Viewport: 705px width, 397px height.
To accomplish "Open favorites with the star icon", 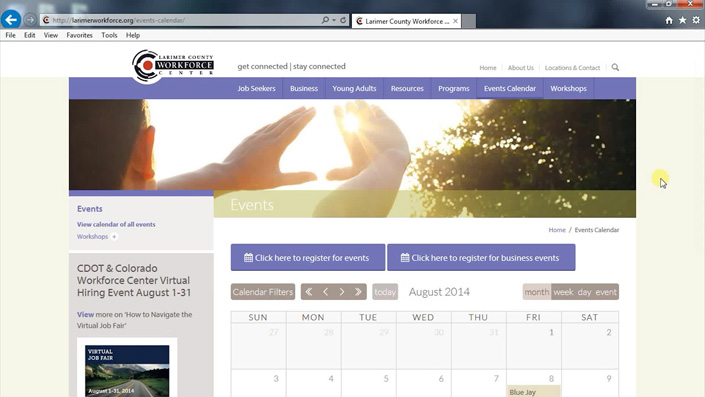I will (x=683, y=20).
